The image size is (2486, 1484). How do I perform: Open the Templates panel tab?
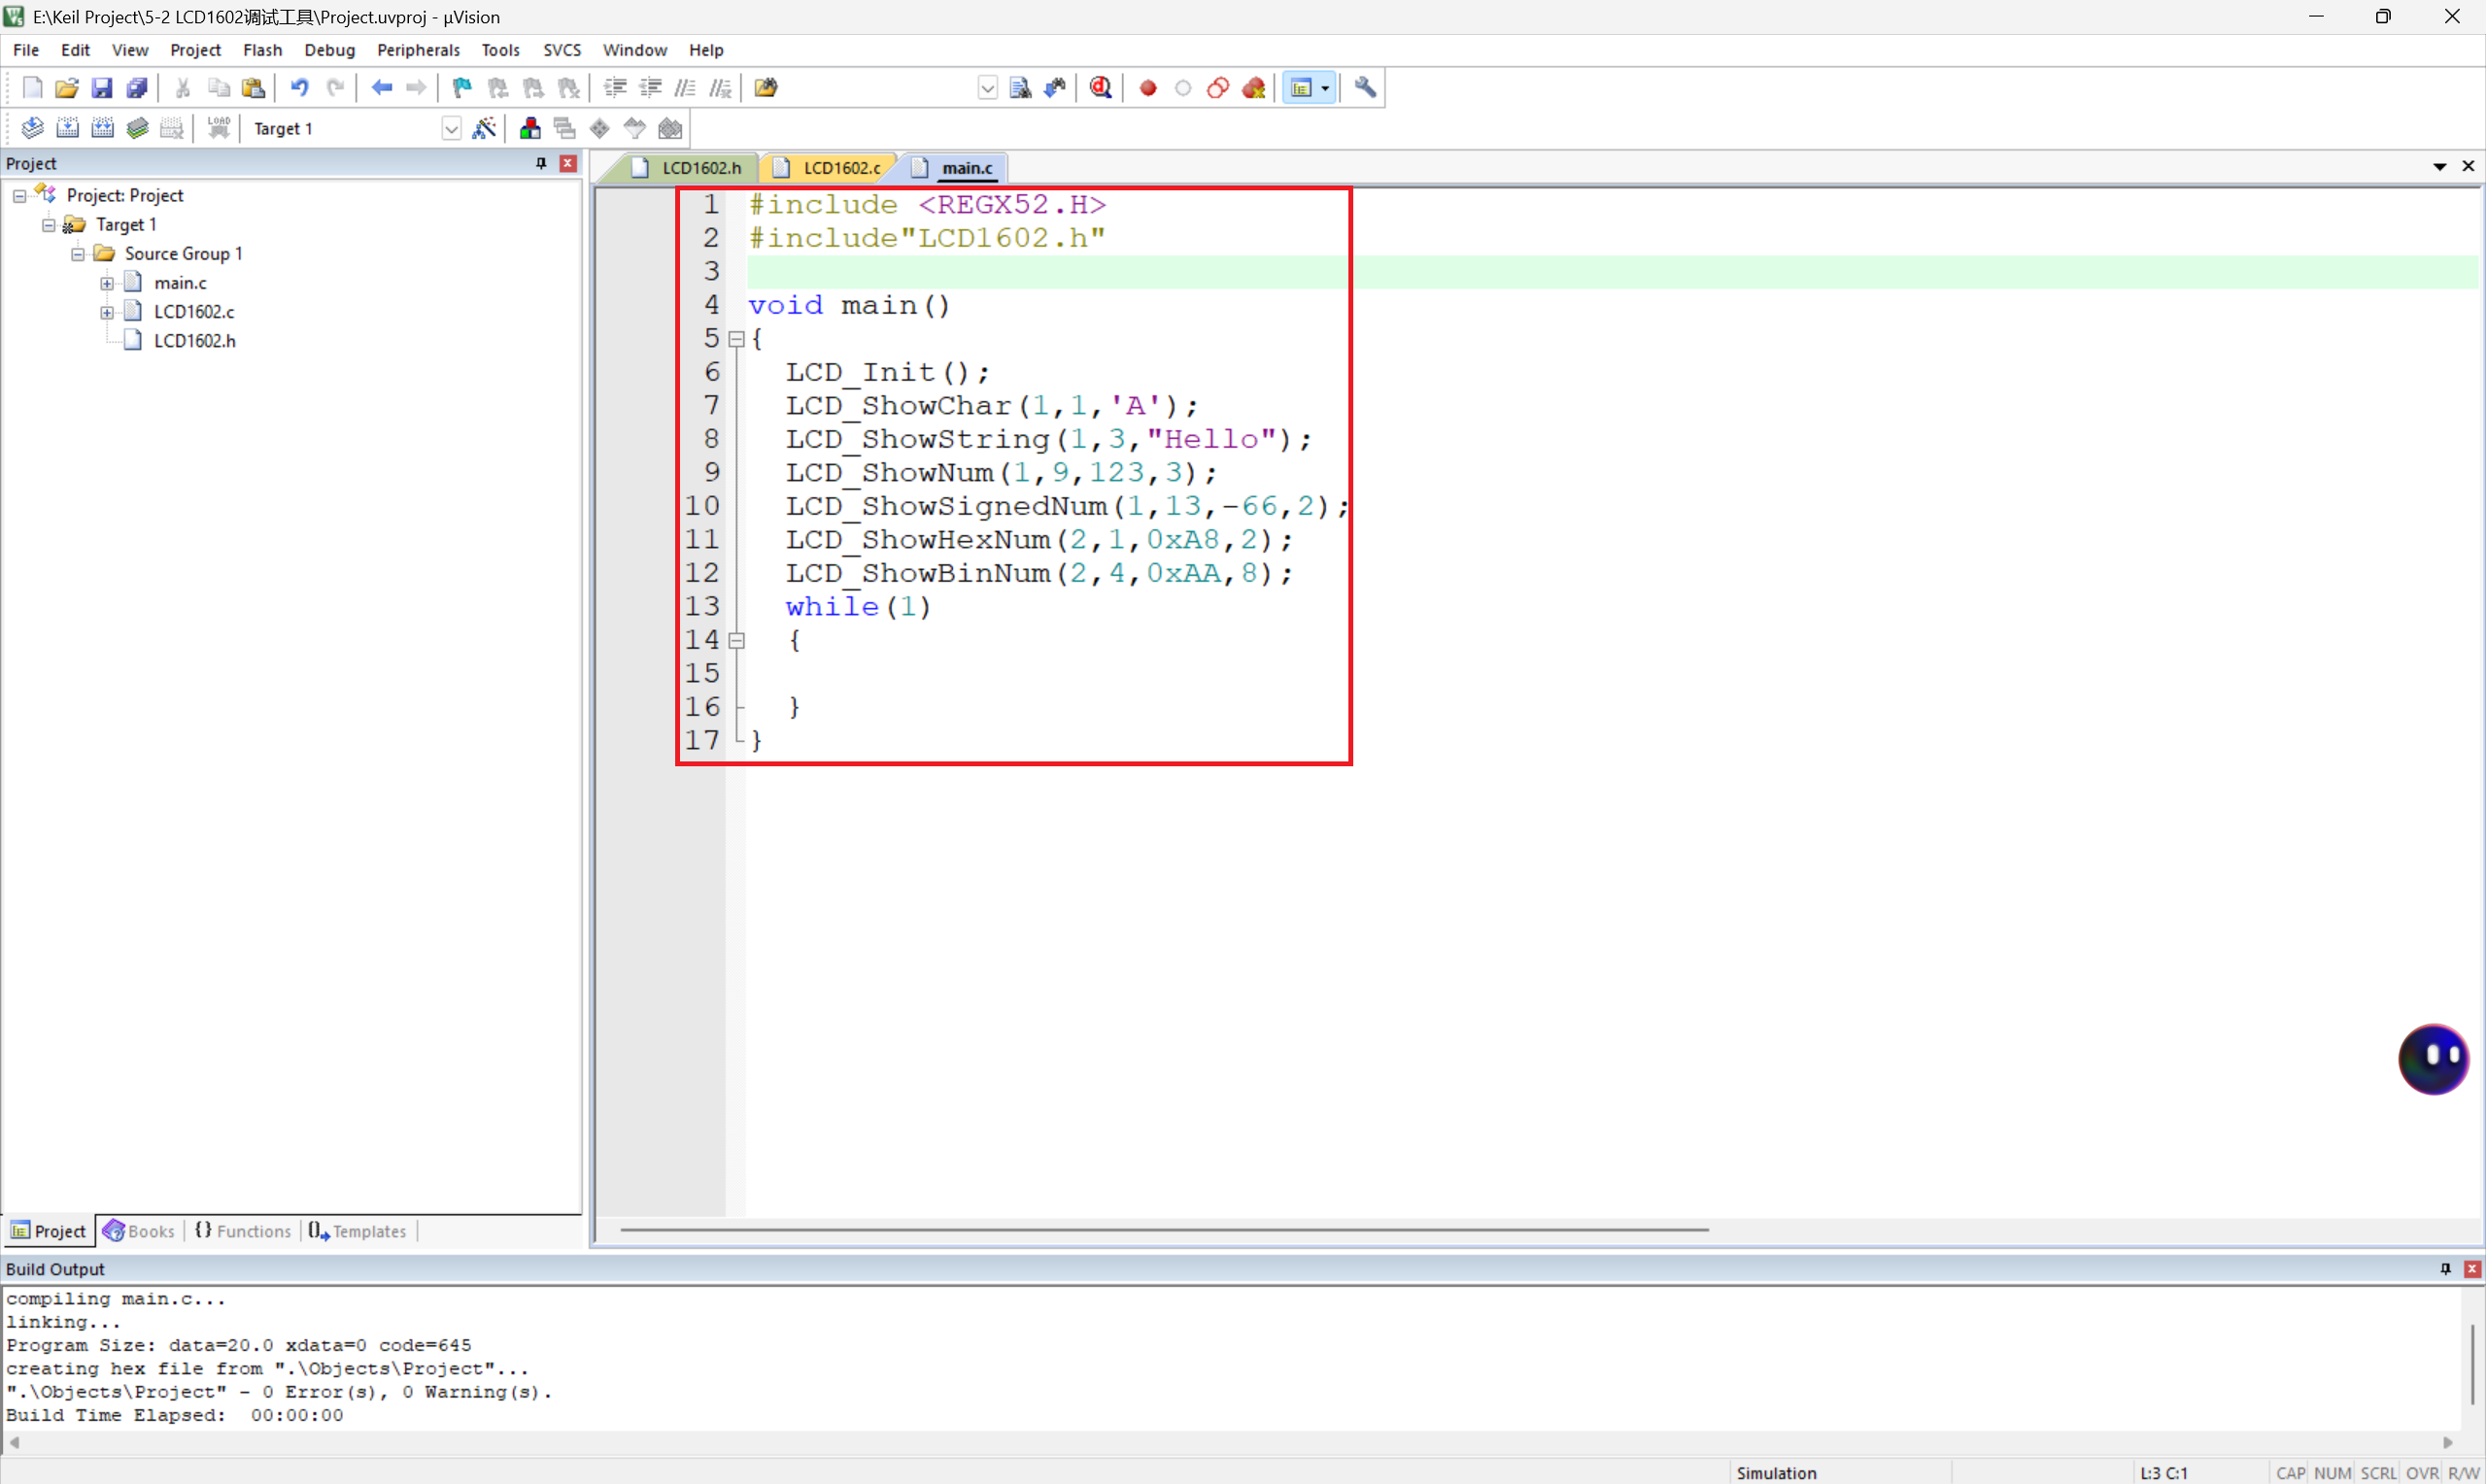coord(358,1230)
